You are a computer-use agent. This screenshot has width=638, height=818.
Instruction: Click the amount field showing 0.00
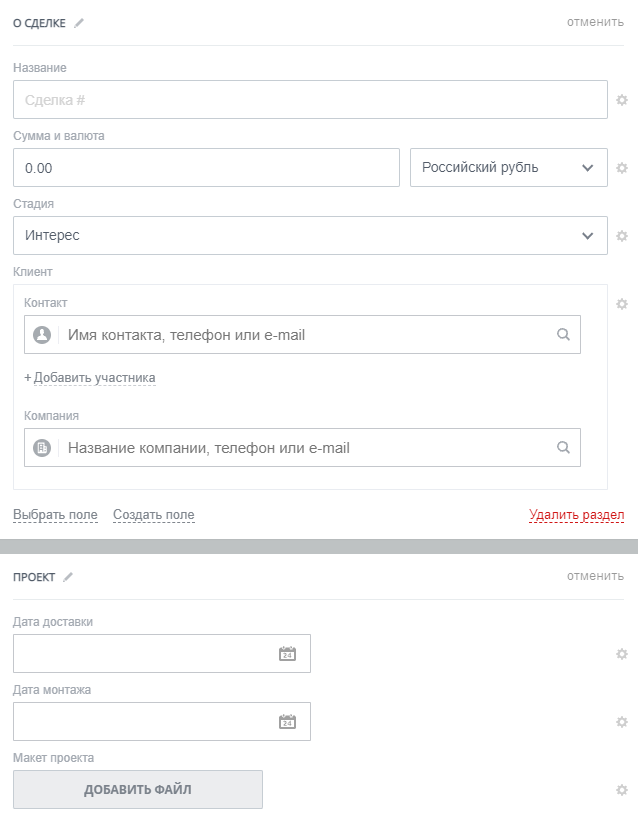(206, 168)
